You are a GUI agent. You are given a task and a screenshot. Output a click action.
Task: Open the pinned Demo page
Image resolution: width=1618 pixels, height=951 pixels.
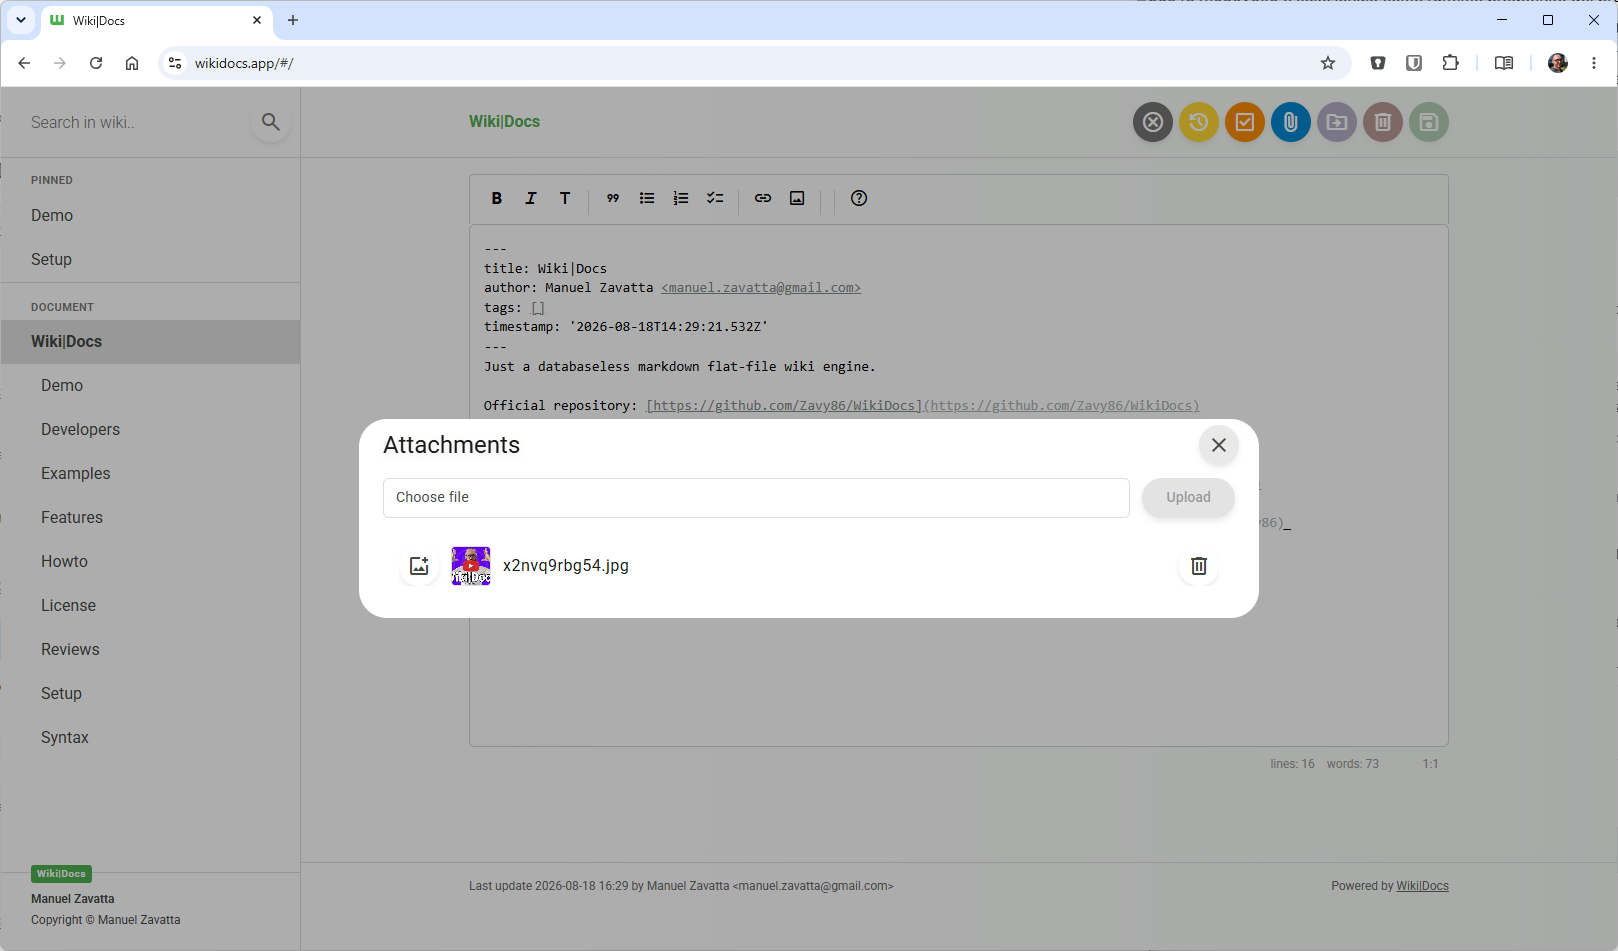coord(150,215)
